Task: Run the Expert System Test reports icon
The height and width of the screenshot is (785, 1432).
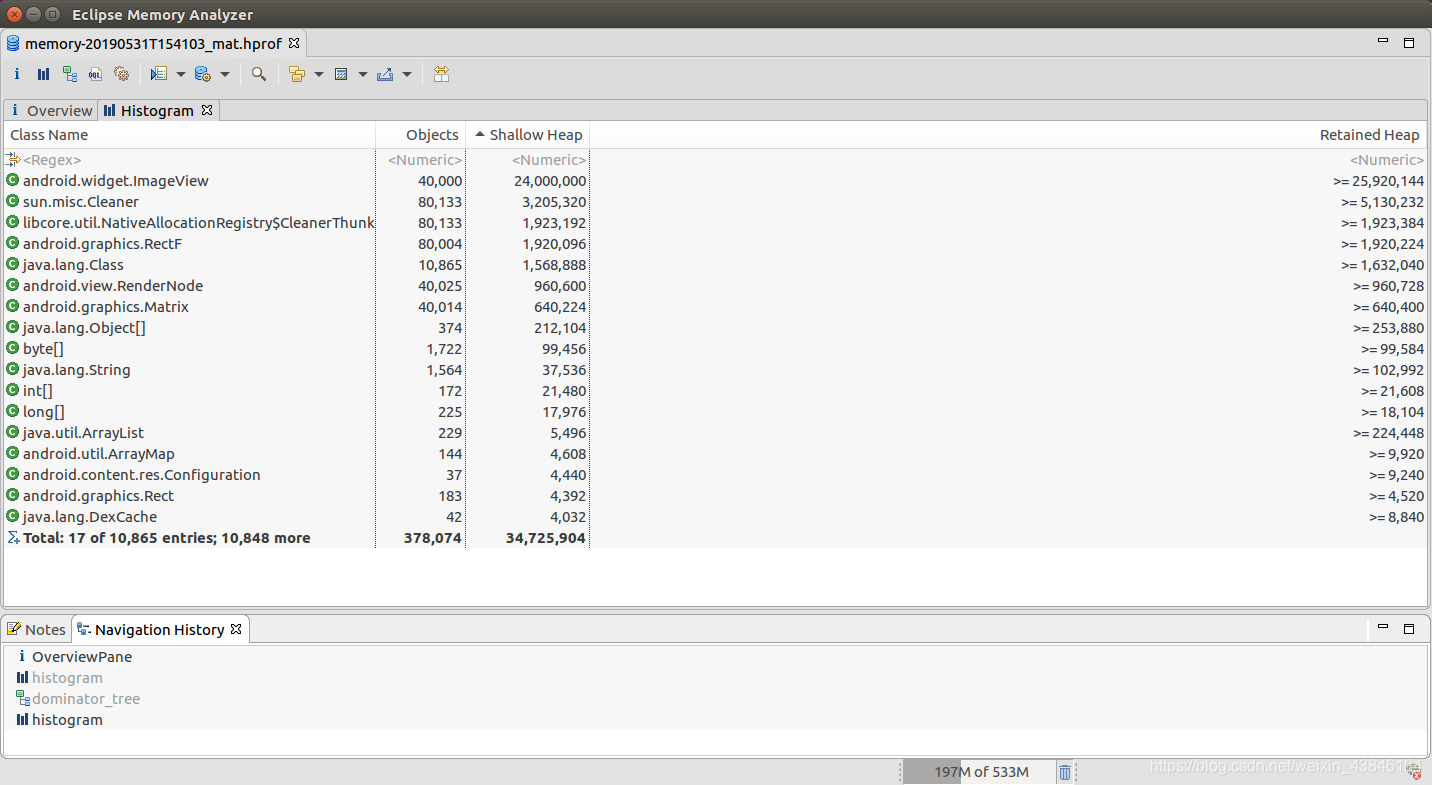Action: 159,74
